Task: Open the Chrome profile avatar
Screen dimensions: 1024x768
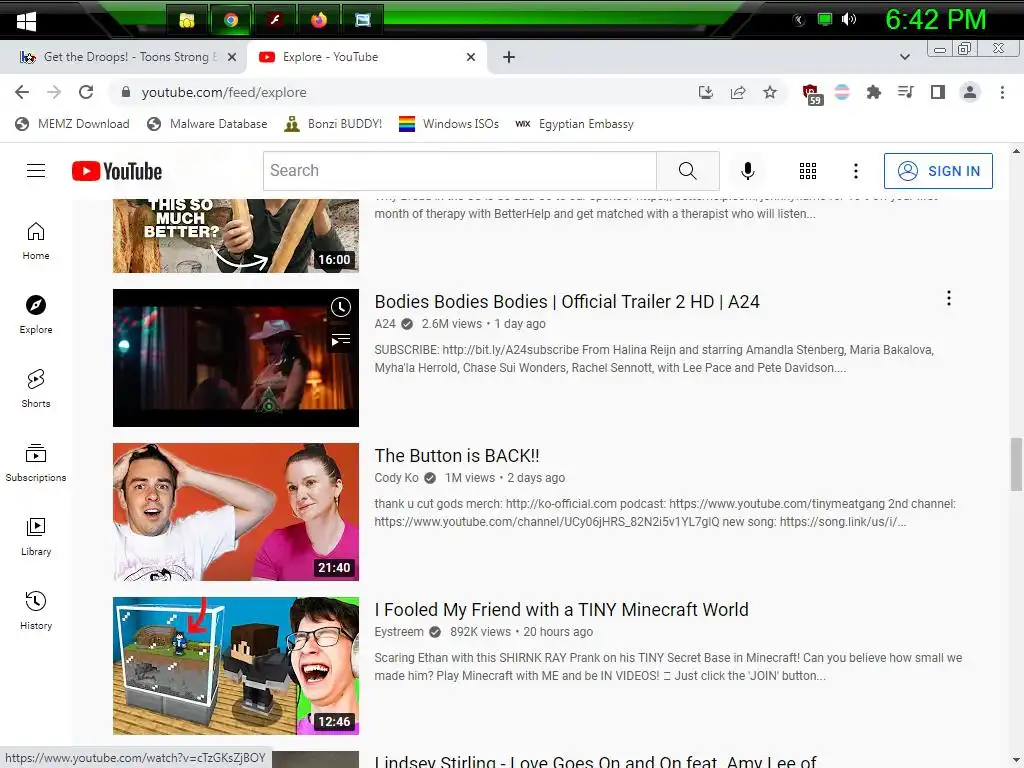Action: (970, 92)
